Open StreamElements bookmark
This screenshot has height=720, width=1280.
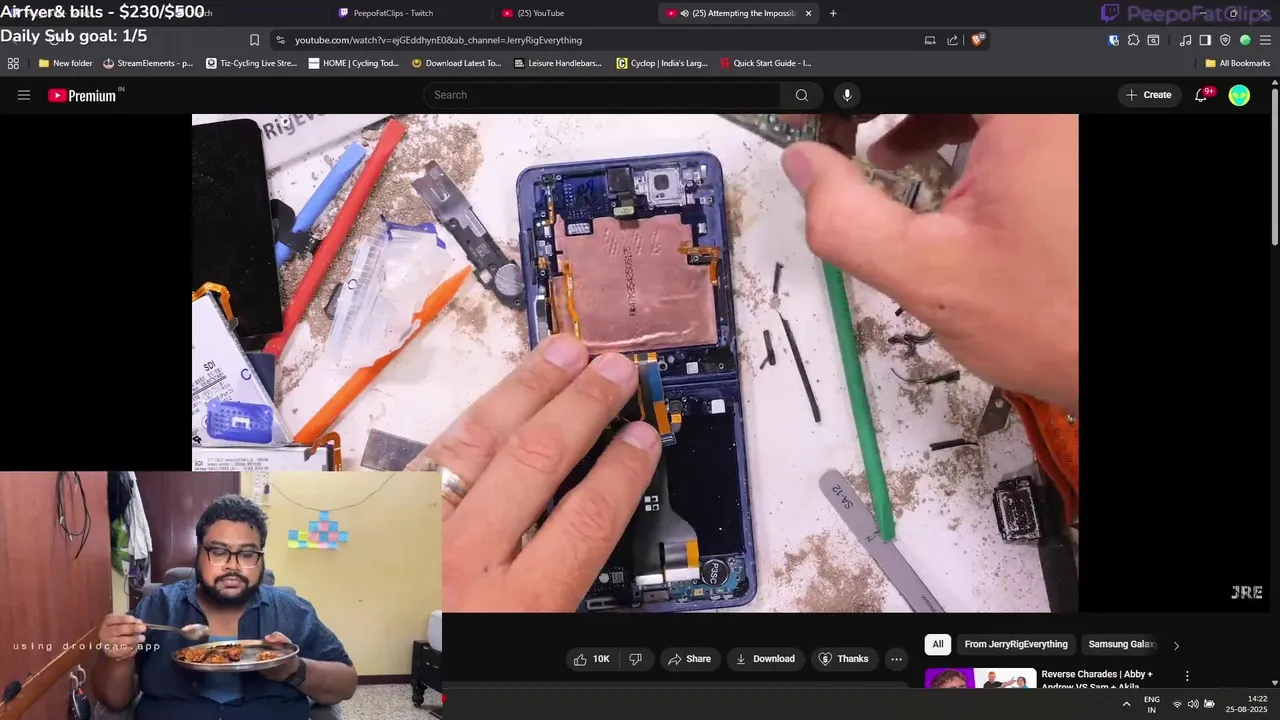point(148,63)
